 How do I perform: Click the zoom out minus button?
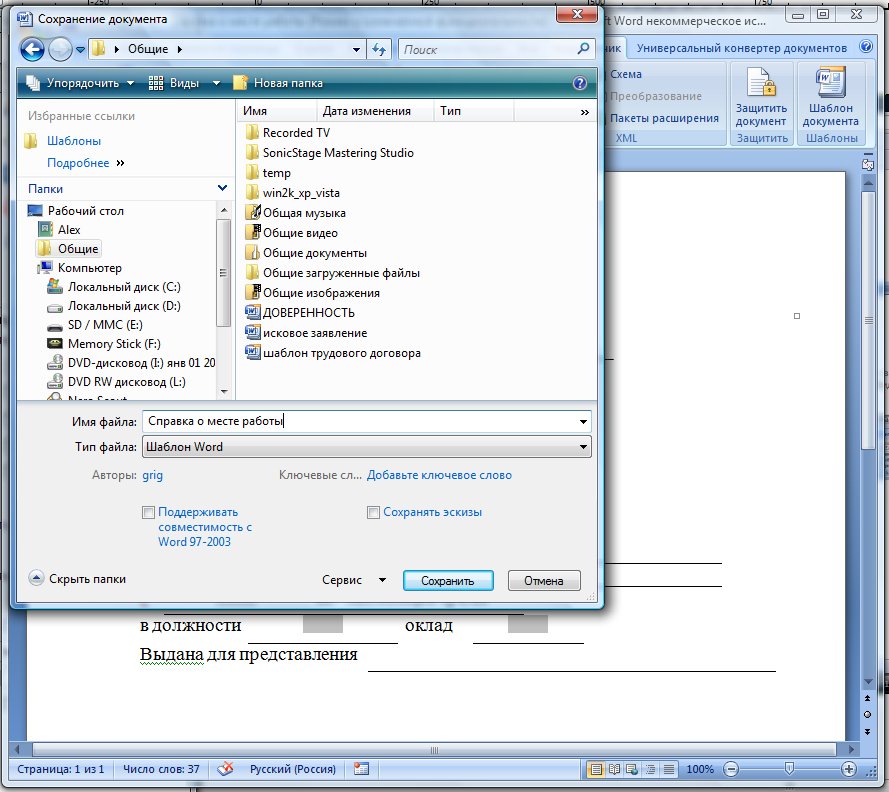(731, 769)
